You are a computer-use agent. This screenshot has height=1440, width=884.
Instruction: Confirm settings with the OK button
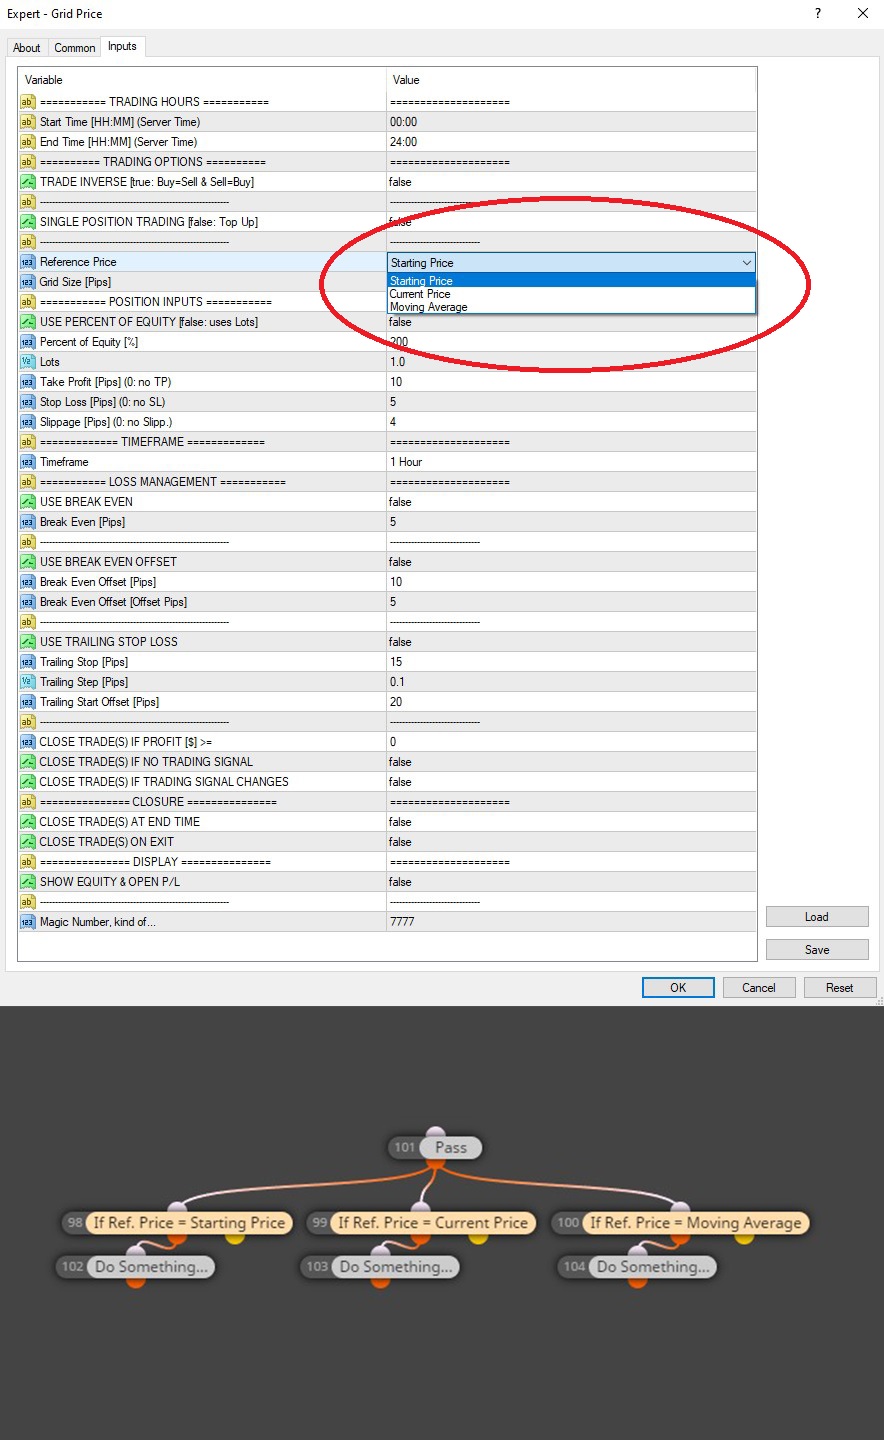point(678,988)
